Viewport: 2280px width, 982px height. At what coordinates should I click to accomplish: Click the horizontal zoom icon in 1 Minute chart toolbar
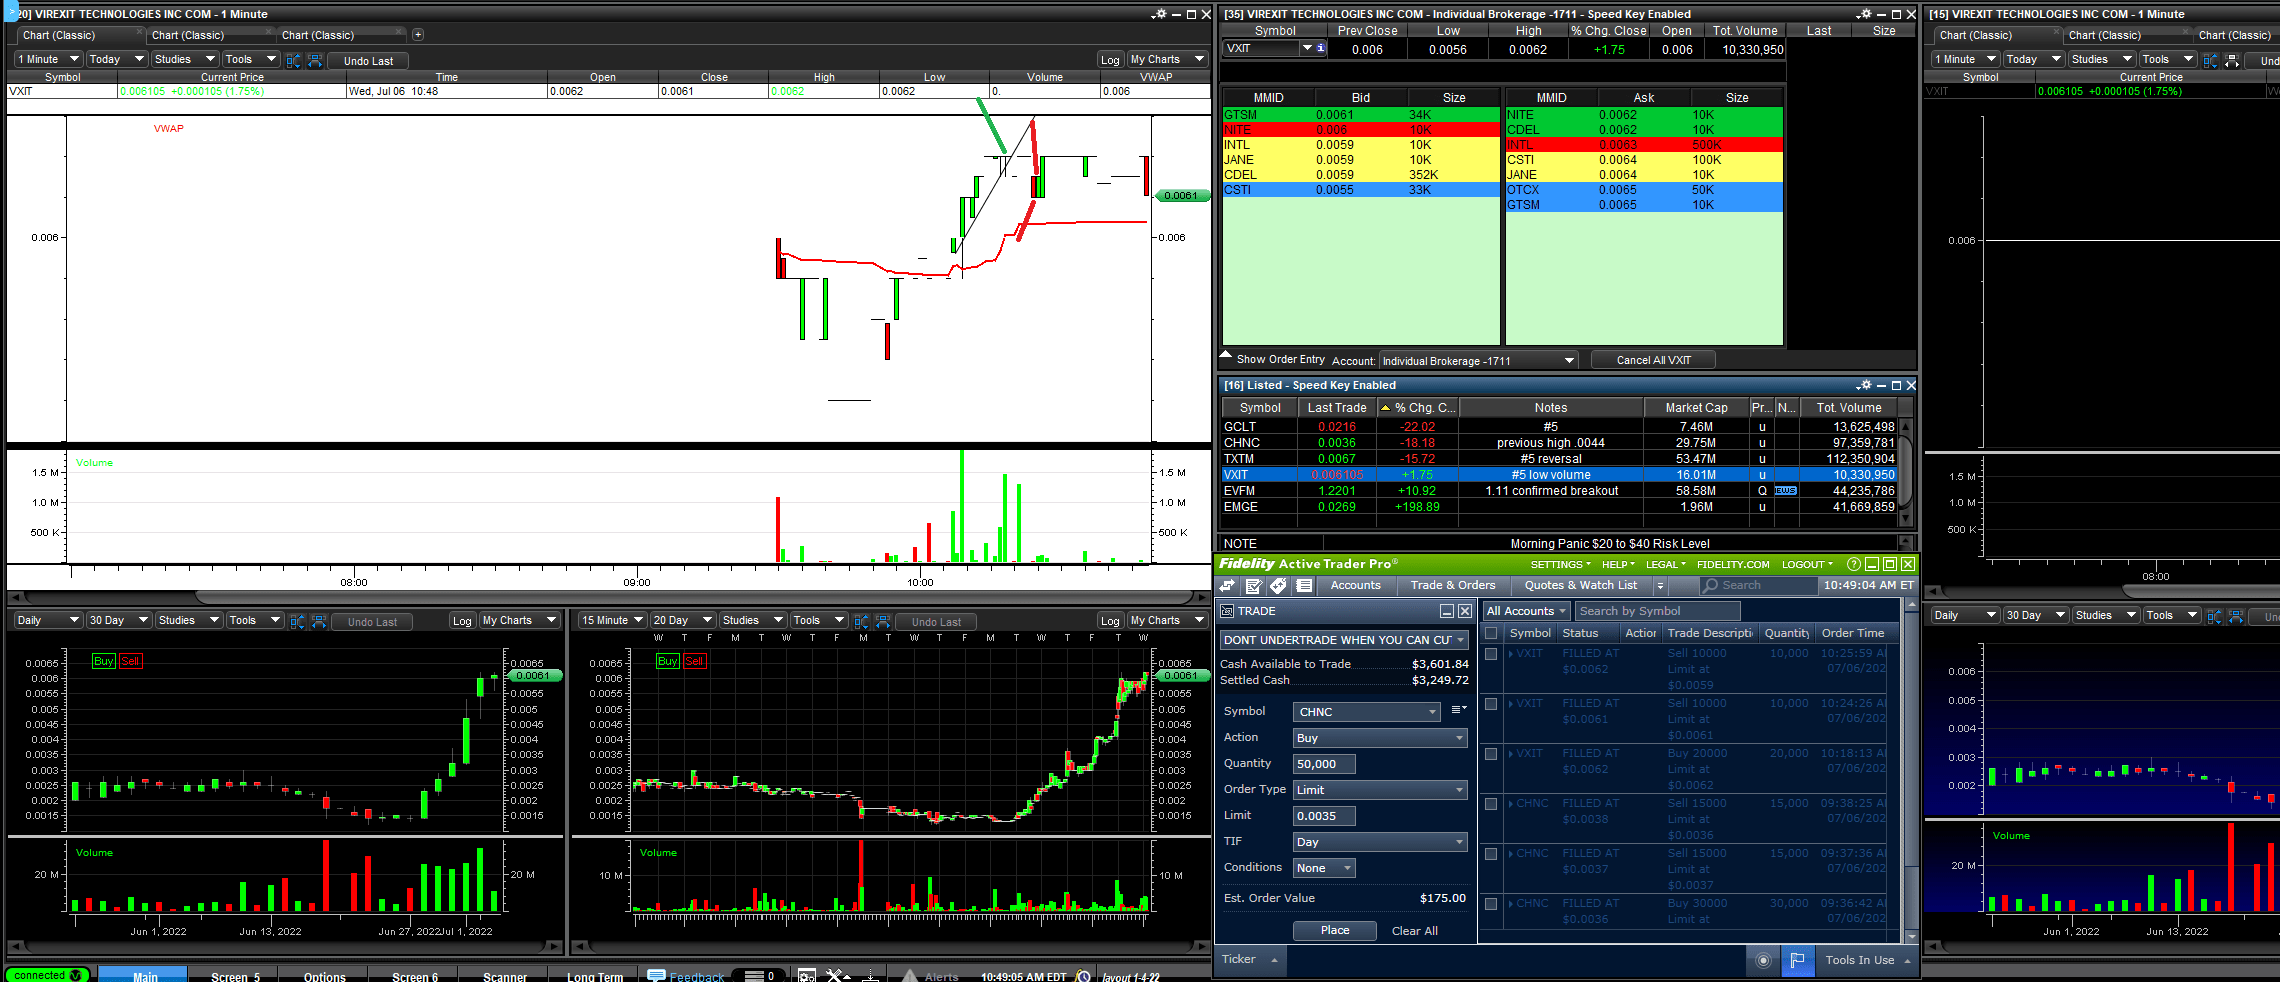coord(315,60)
